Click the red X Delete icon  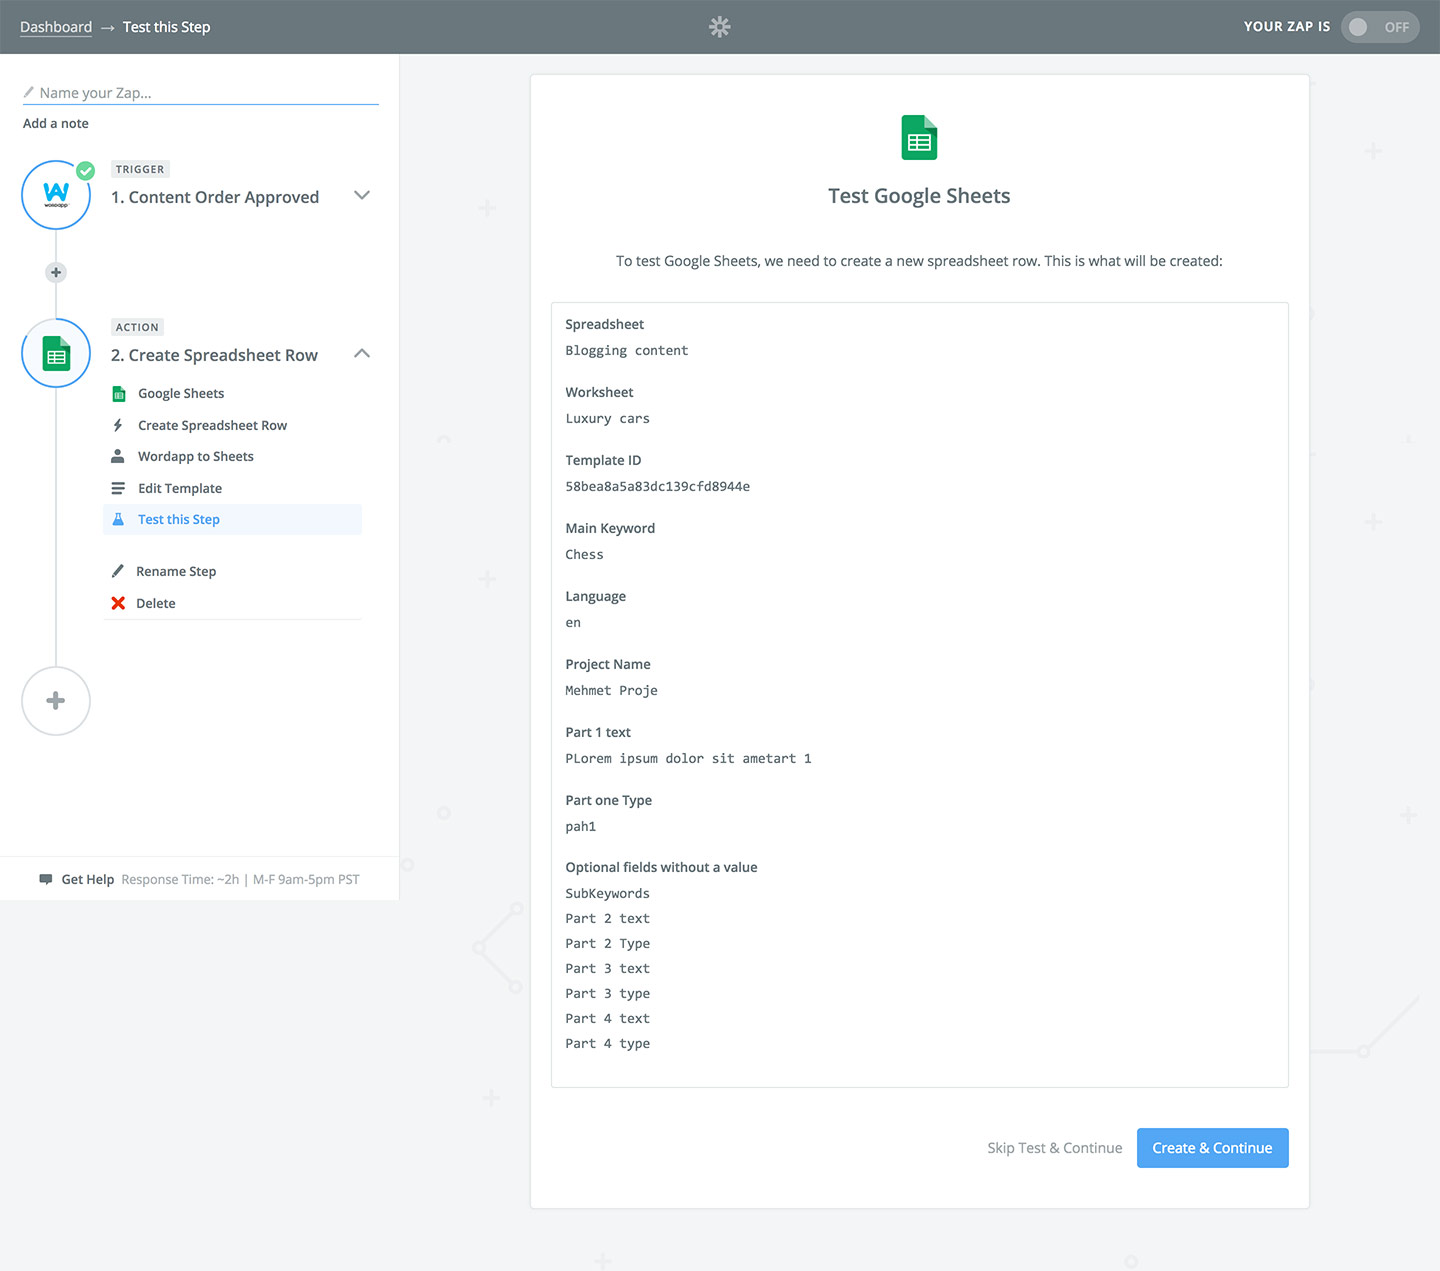click(118, 603)
